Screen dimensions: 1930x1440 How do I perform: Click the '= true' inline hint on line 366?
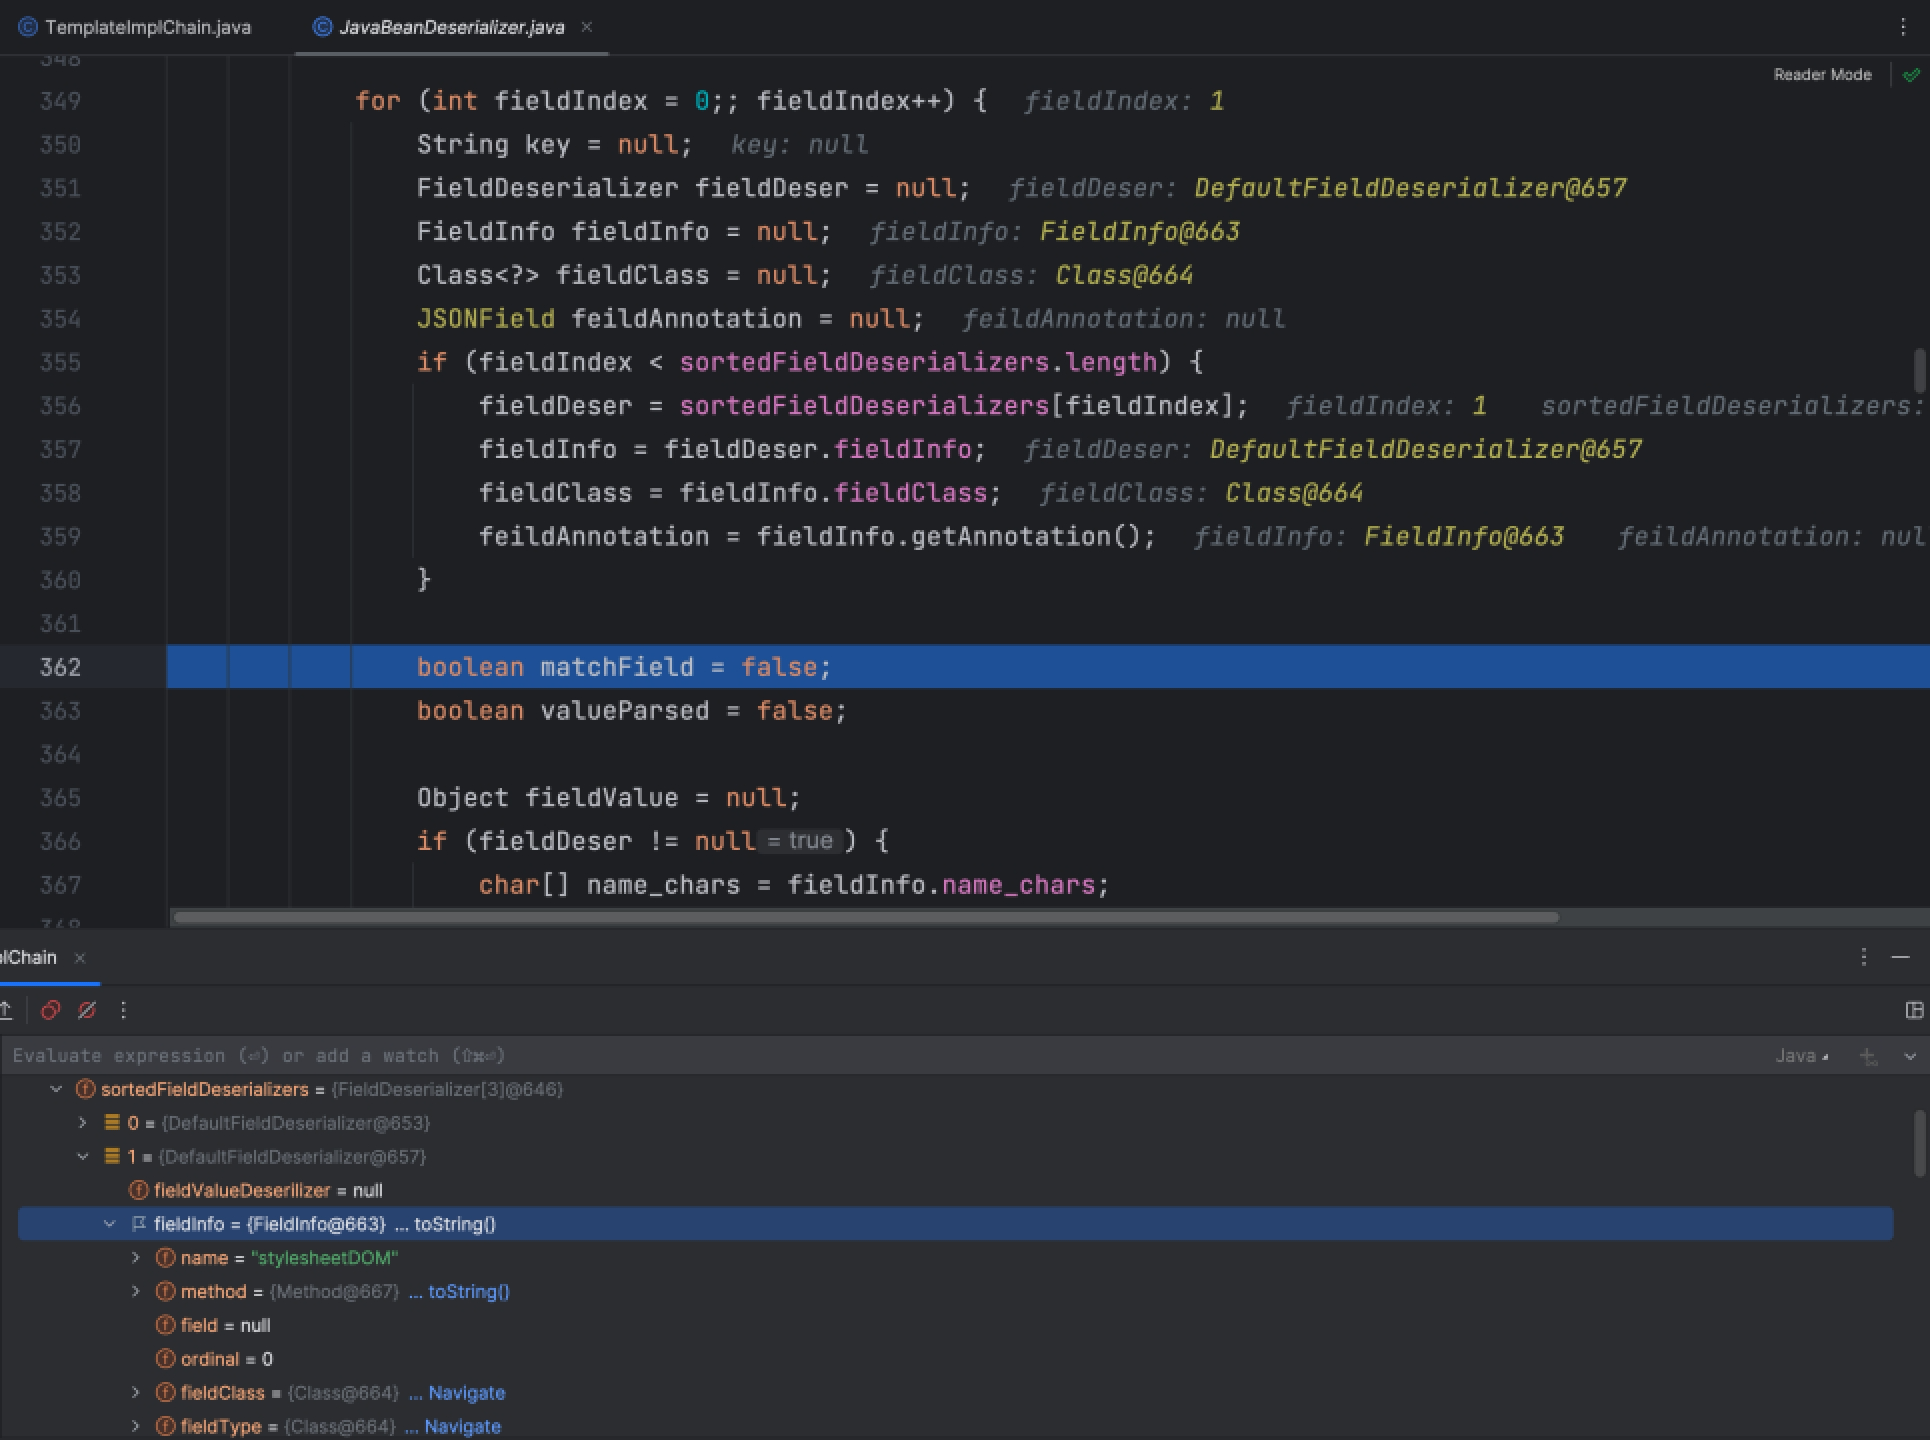(799, 841)
